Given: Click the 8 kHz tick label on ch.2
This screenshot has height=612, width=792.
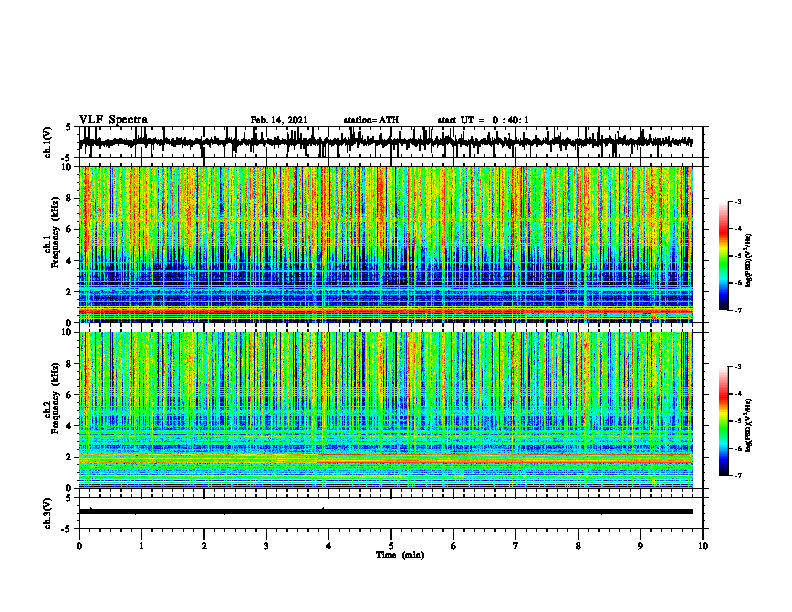Looking at the screenshot, I should [70, 364].
